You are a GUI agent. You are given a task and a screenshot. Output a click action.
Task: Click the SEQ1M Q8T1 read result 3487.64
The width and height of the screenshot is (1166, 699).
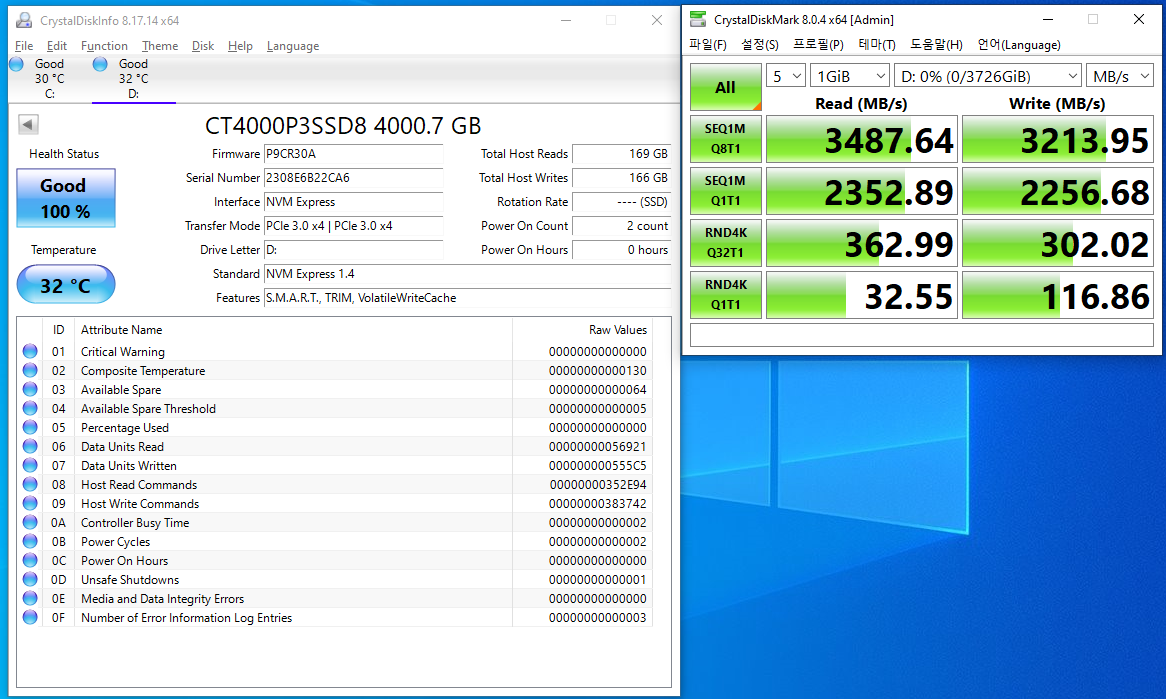tap(862, 138)
